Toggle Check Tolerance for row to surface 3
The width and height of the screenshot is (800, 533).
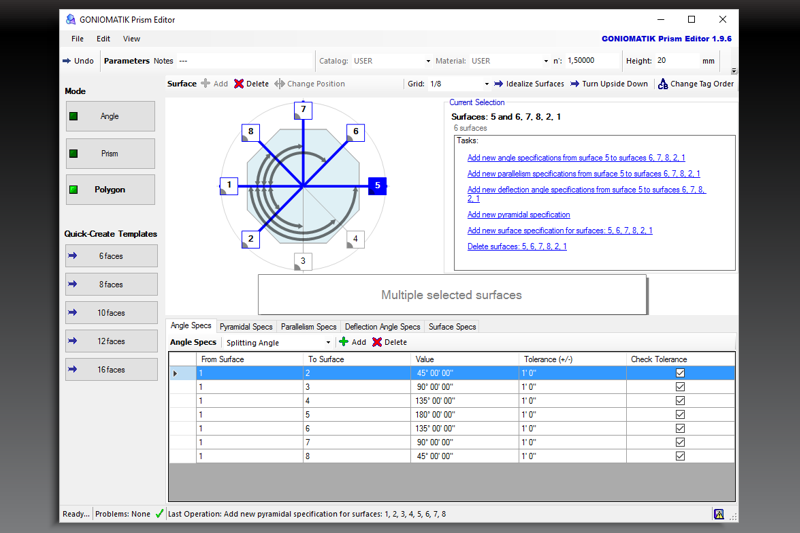click(x=680, y=387)
